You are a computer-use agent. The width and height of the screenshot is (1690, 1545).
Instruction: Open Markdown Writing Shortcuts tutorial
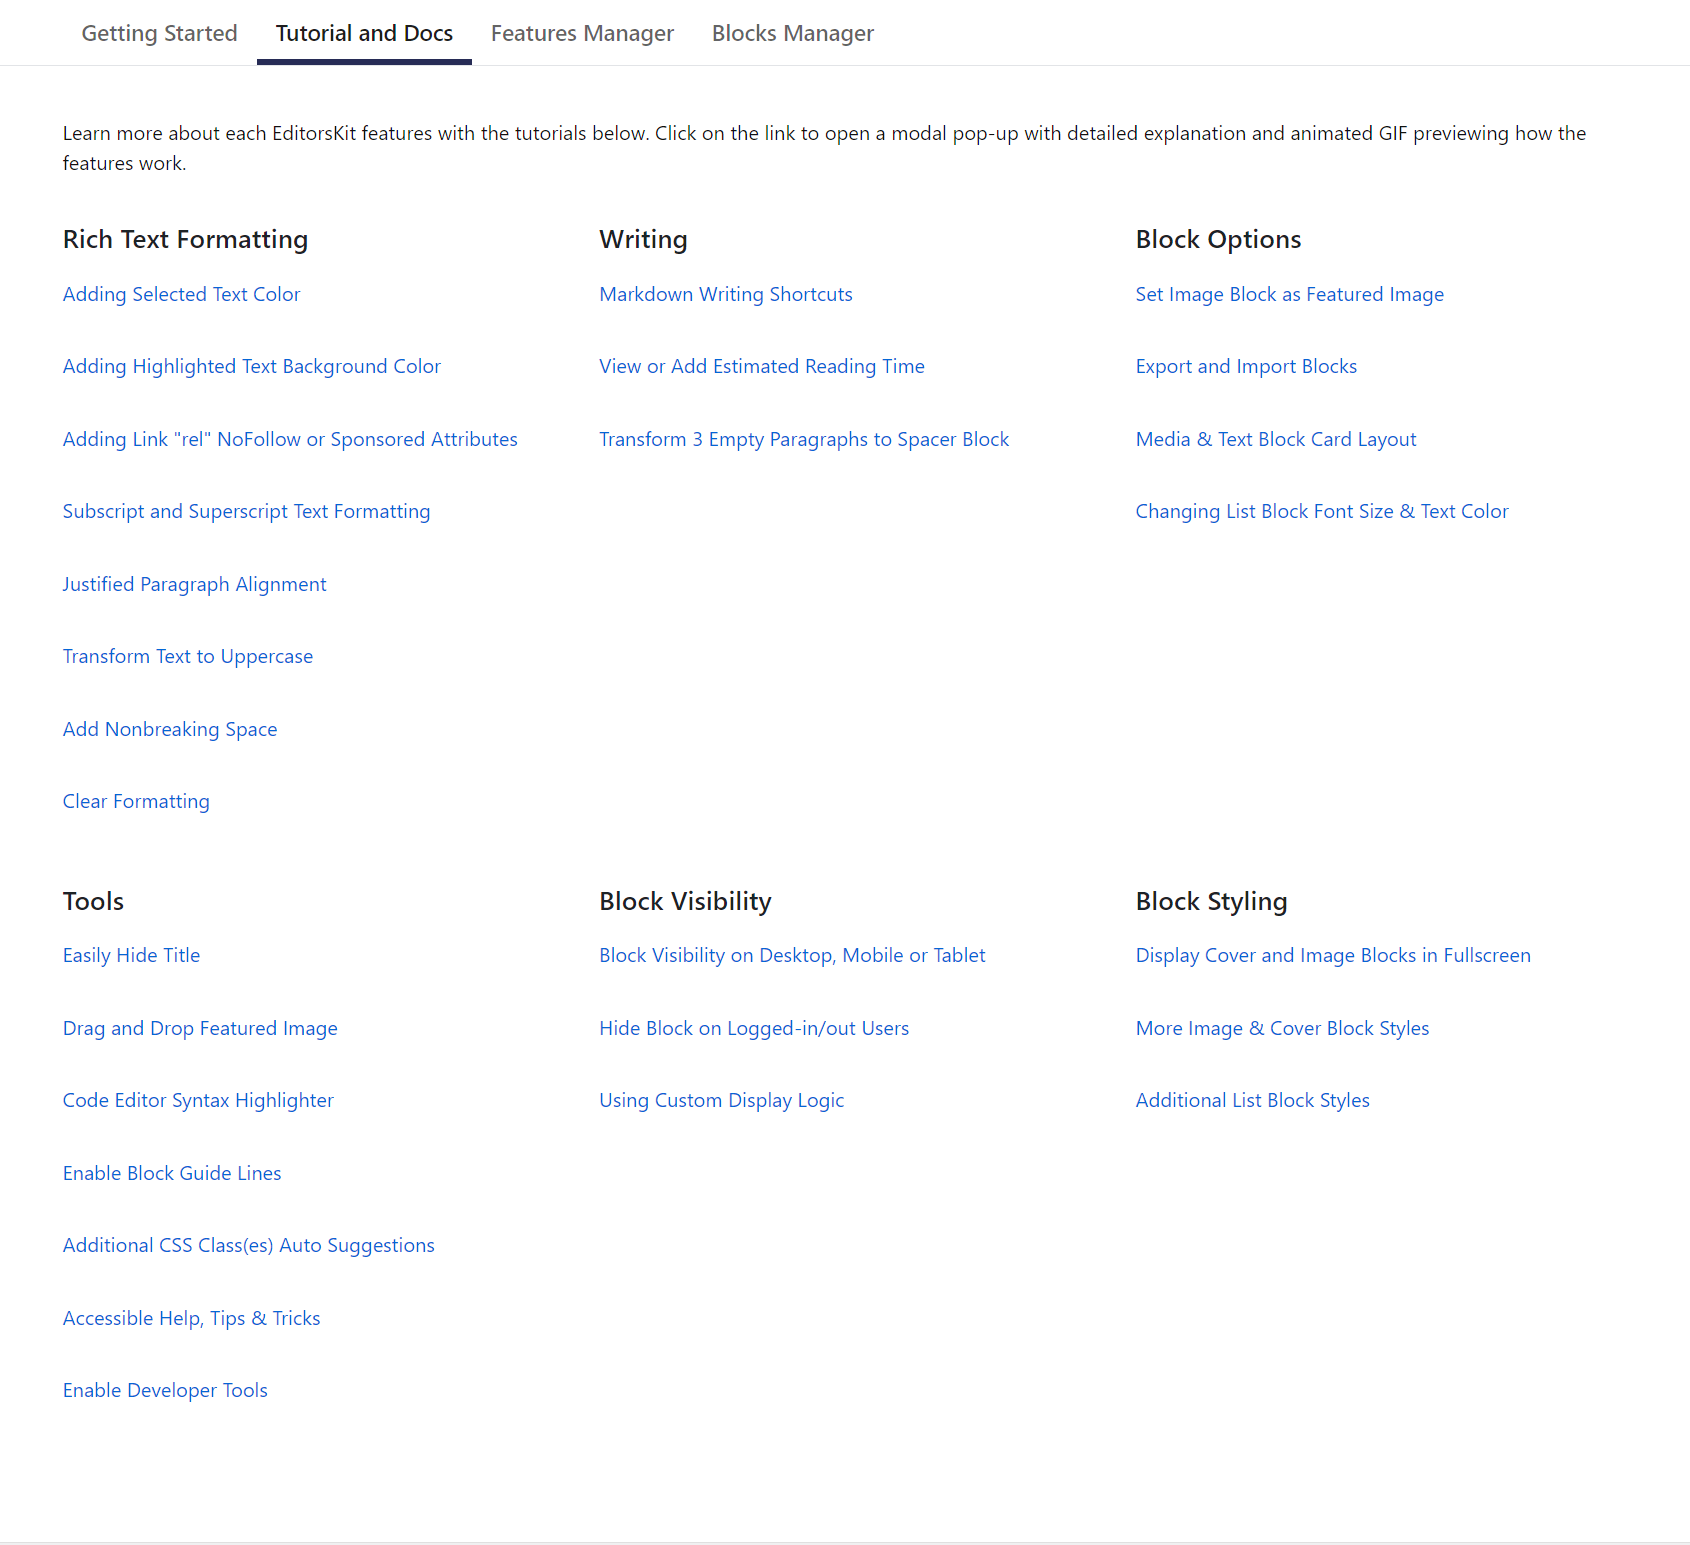[x=725, y=293]
